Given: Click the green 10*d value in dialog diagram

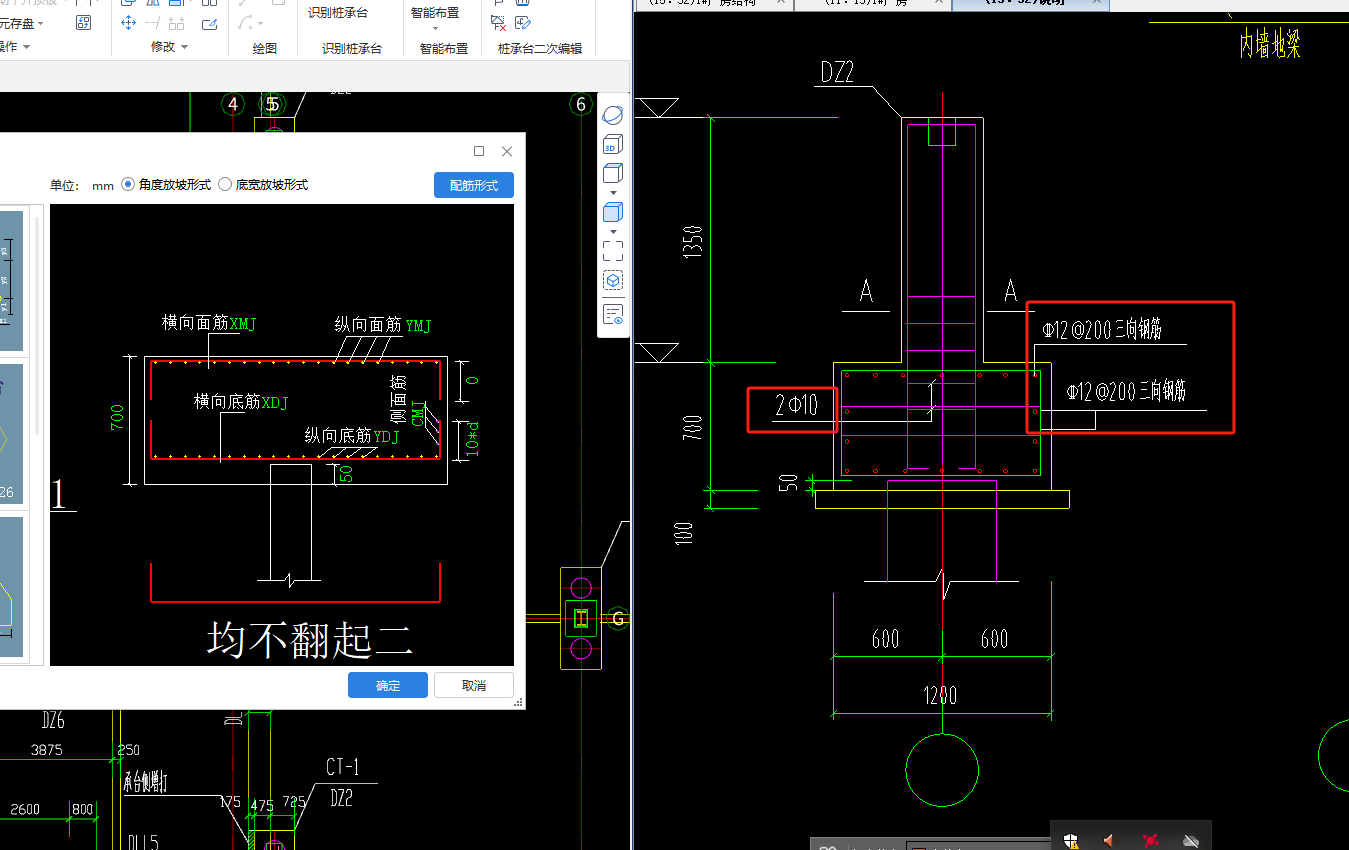Looking at the screenshot, I should point(471,439).
